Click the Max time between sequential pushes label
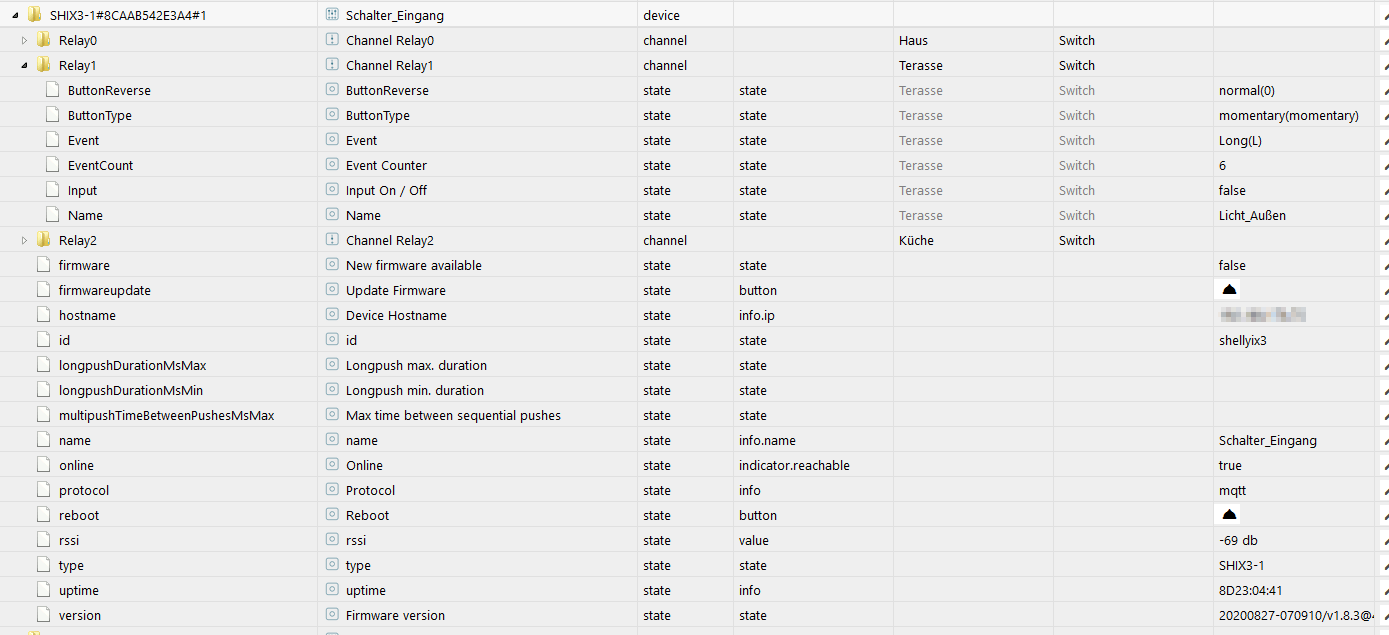The width and height of the screenshot is (1389, 635). [453, 415]
